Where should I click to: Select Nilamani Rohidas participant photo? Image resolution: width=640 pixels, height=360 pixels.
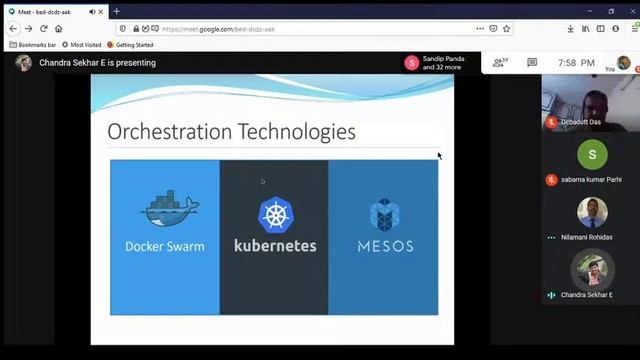tap(592, 212)
